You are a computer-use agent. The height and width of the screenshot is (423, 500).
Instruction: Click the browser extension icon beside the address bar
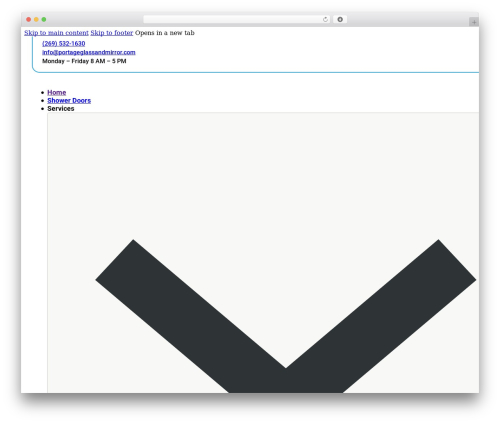coord(340,19)
